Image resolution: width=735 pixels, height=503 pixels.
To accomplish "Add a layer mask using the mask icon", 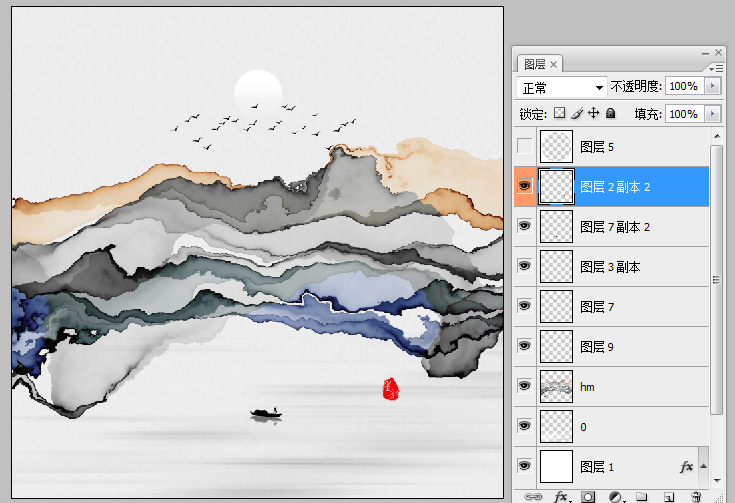I will pyautogui.click(x=588, y=496).
